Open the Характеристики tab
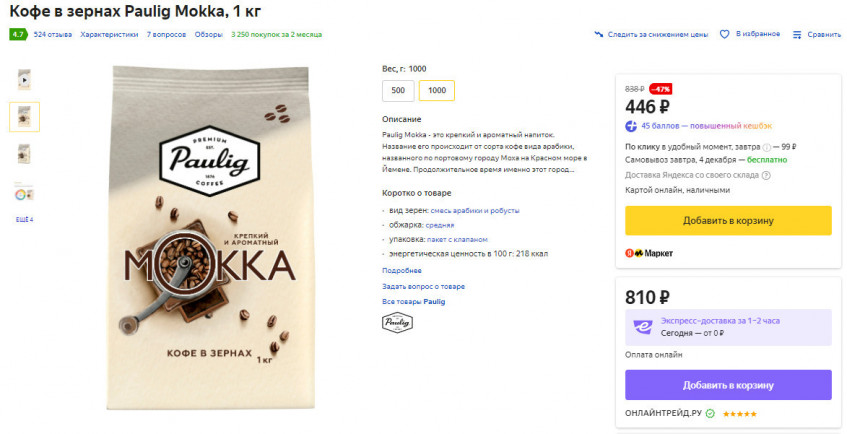Screen dimensions: 847x434 click(109, 34)
